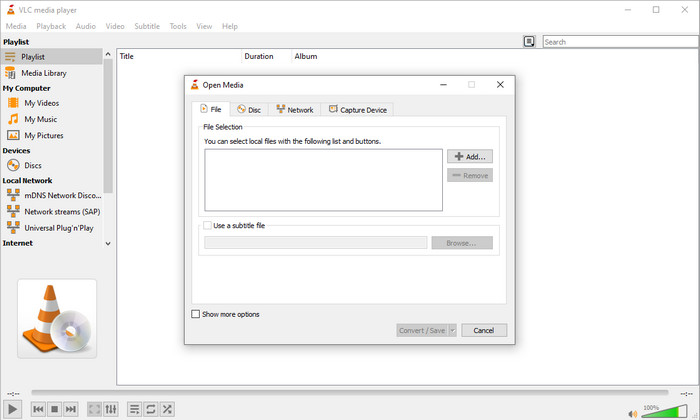Open Media Library in the sidebar
The height and width of the screenshot is (420, 700).
click(x=52, y=73)
